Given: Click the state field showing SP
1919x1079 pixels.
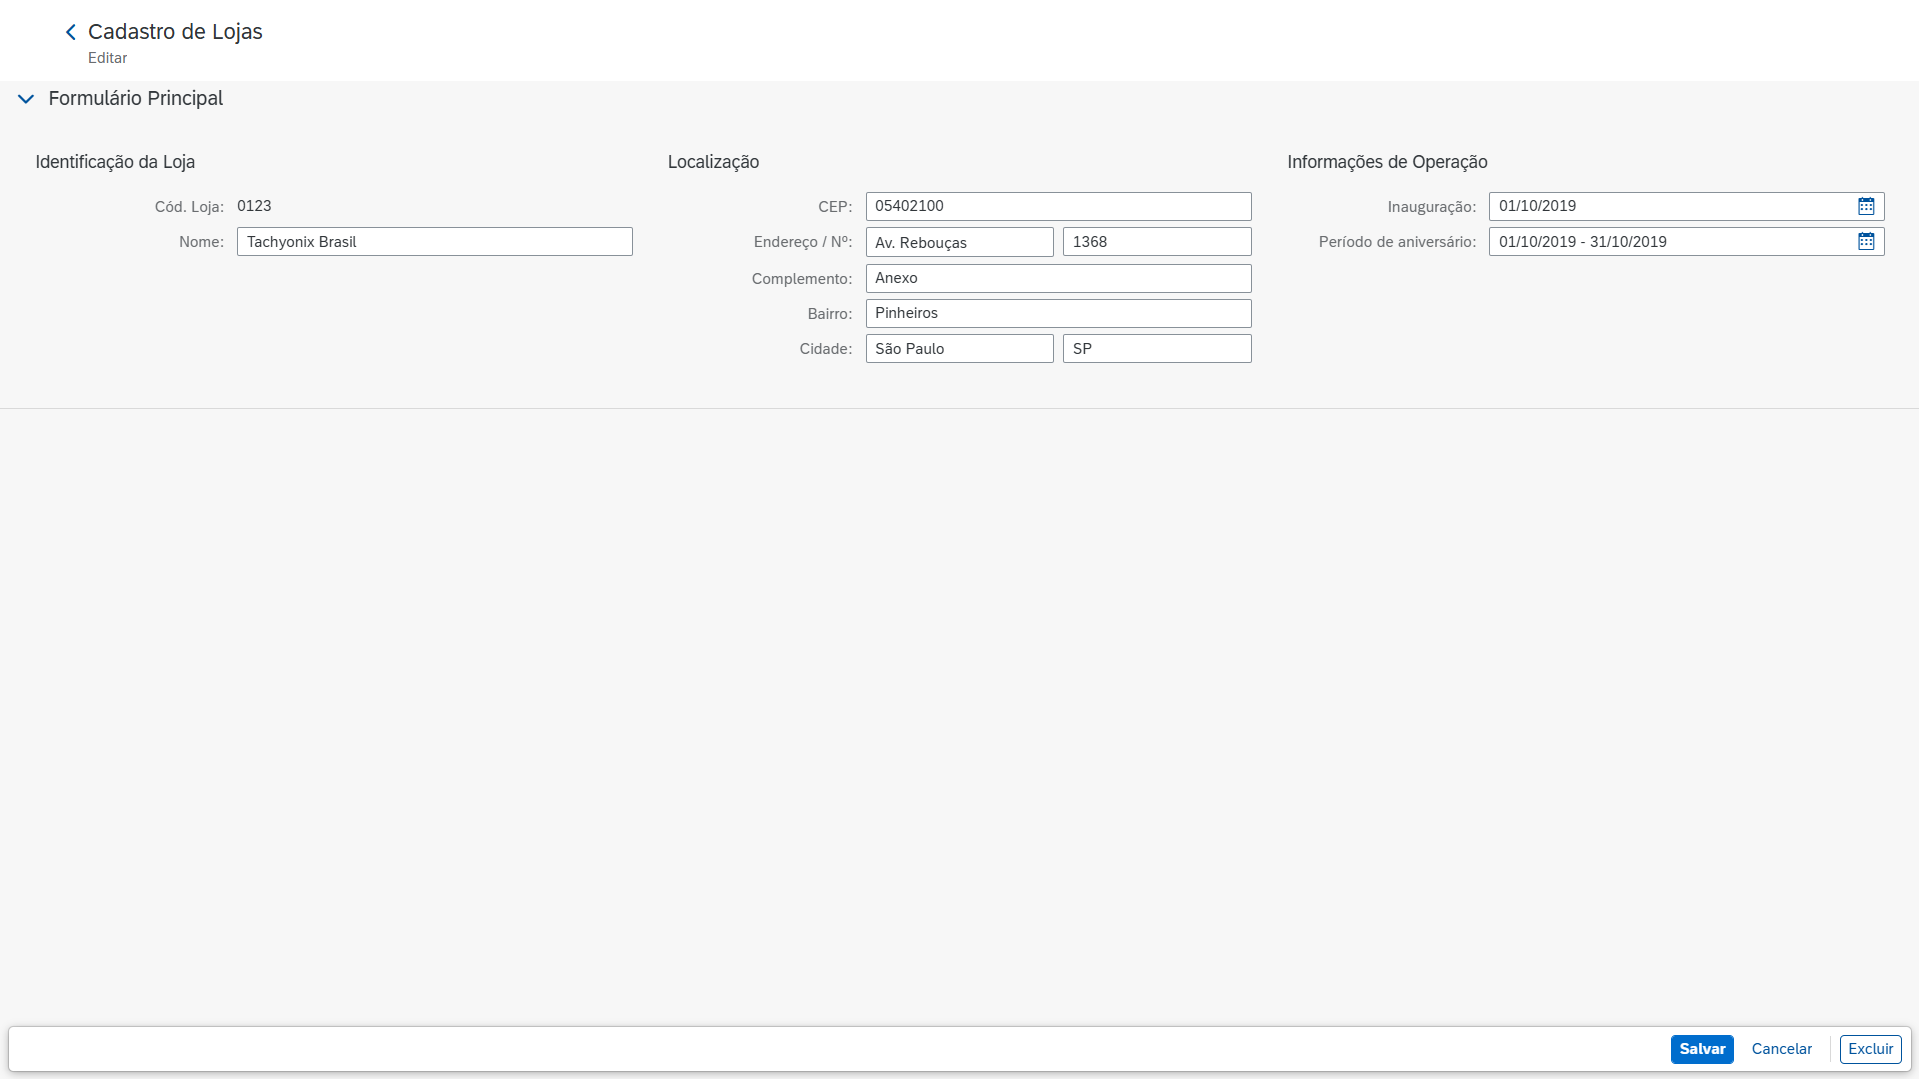Looking at the screenshot, I should click(1156, 349).
